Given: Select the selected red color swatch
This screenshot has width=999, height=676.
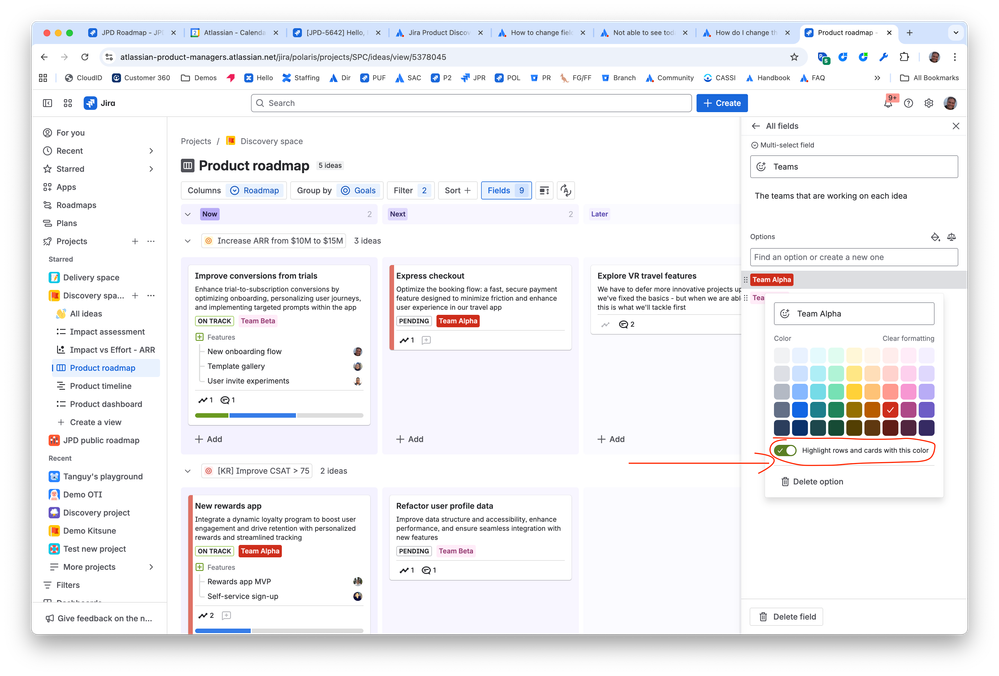Looking at the screenshot, I should point(891,410).
